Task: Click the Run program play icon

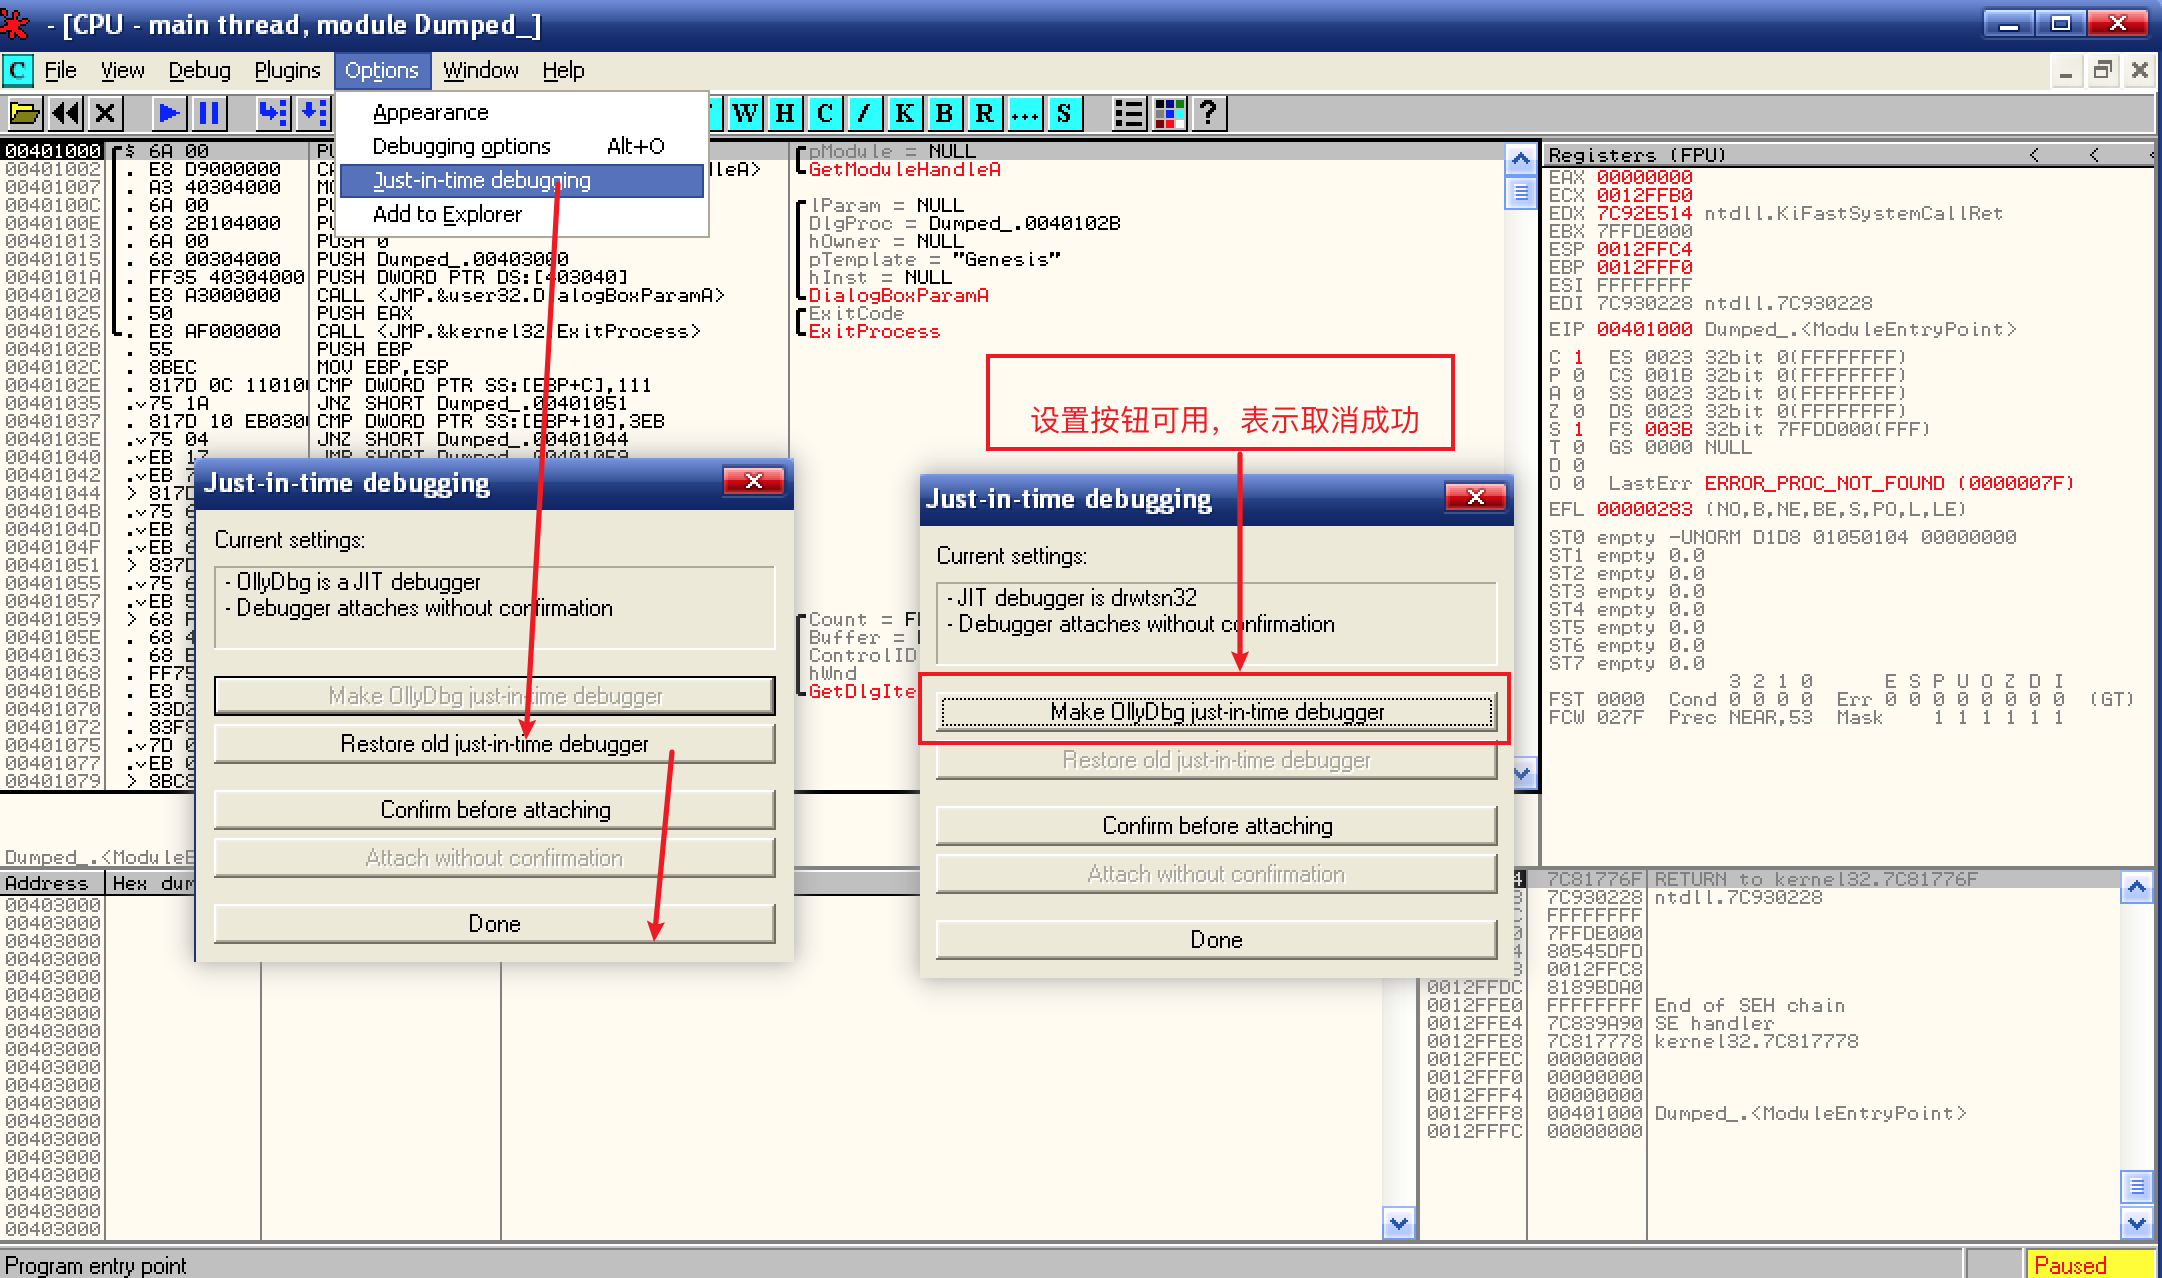Action: [x=169, y=113]
